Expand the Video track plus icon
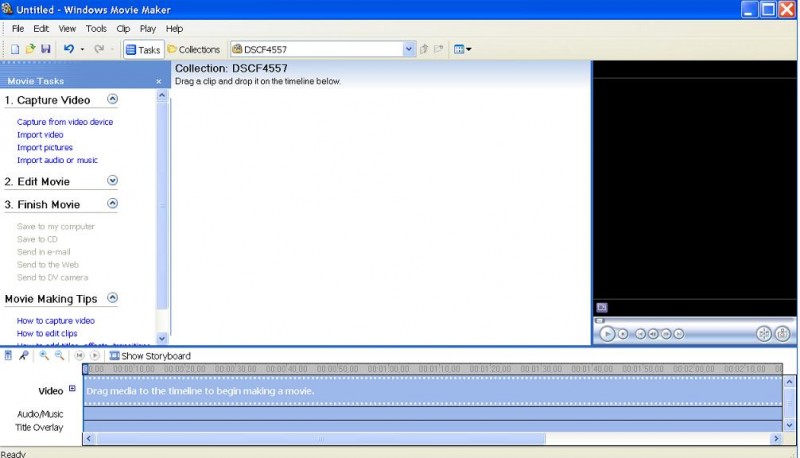This screenshot has width=800, height=458. (72, 389)
